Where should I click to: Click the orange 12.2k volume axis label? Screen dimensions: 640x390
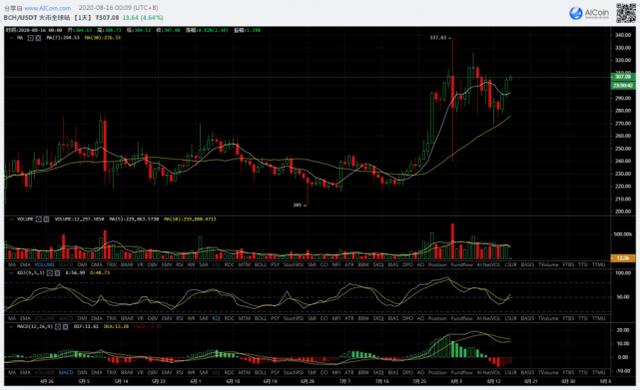pyautogui.click(x=623, y=258)
